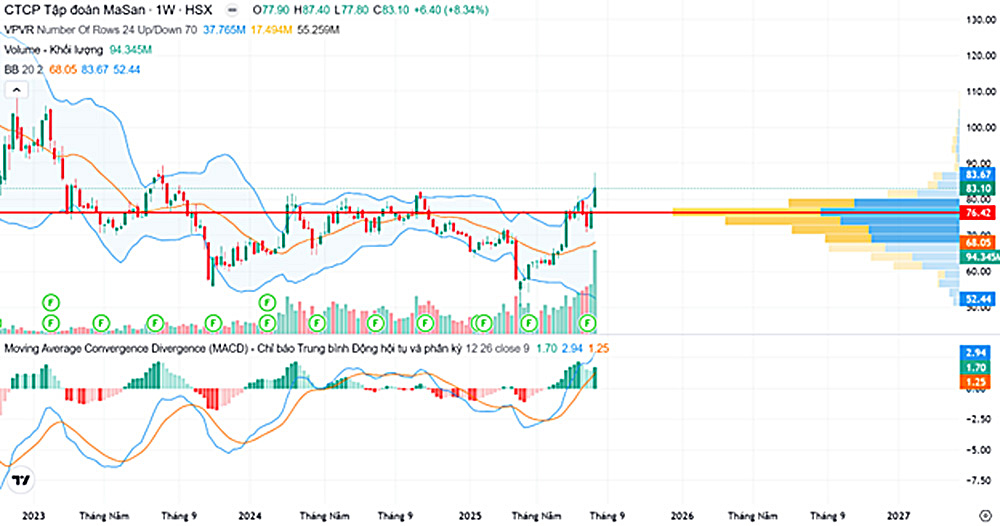The width and height of the screenshot is (1000, 526).
Task: Click the 17.494M VPVR value
Action: (271, 30)
